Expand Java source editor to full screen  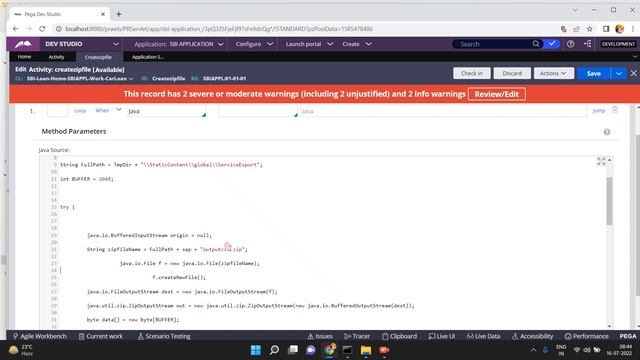click(601, 161)
